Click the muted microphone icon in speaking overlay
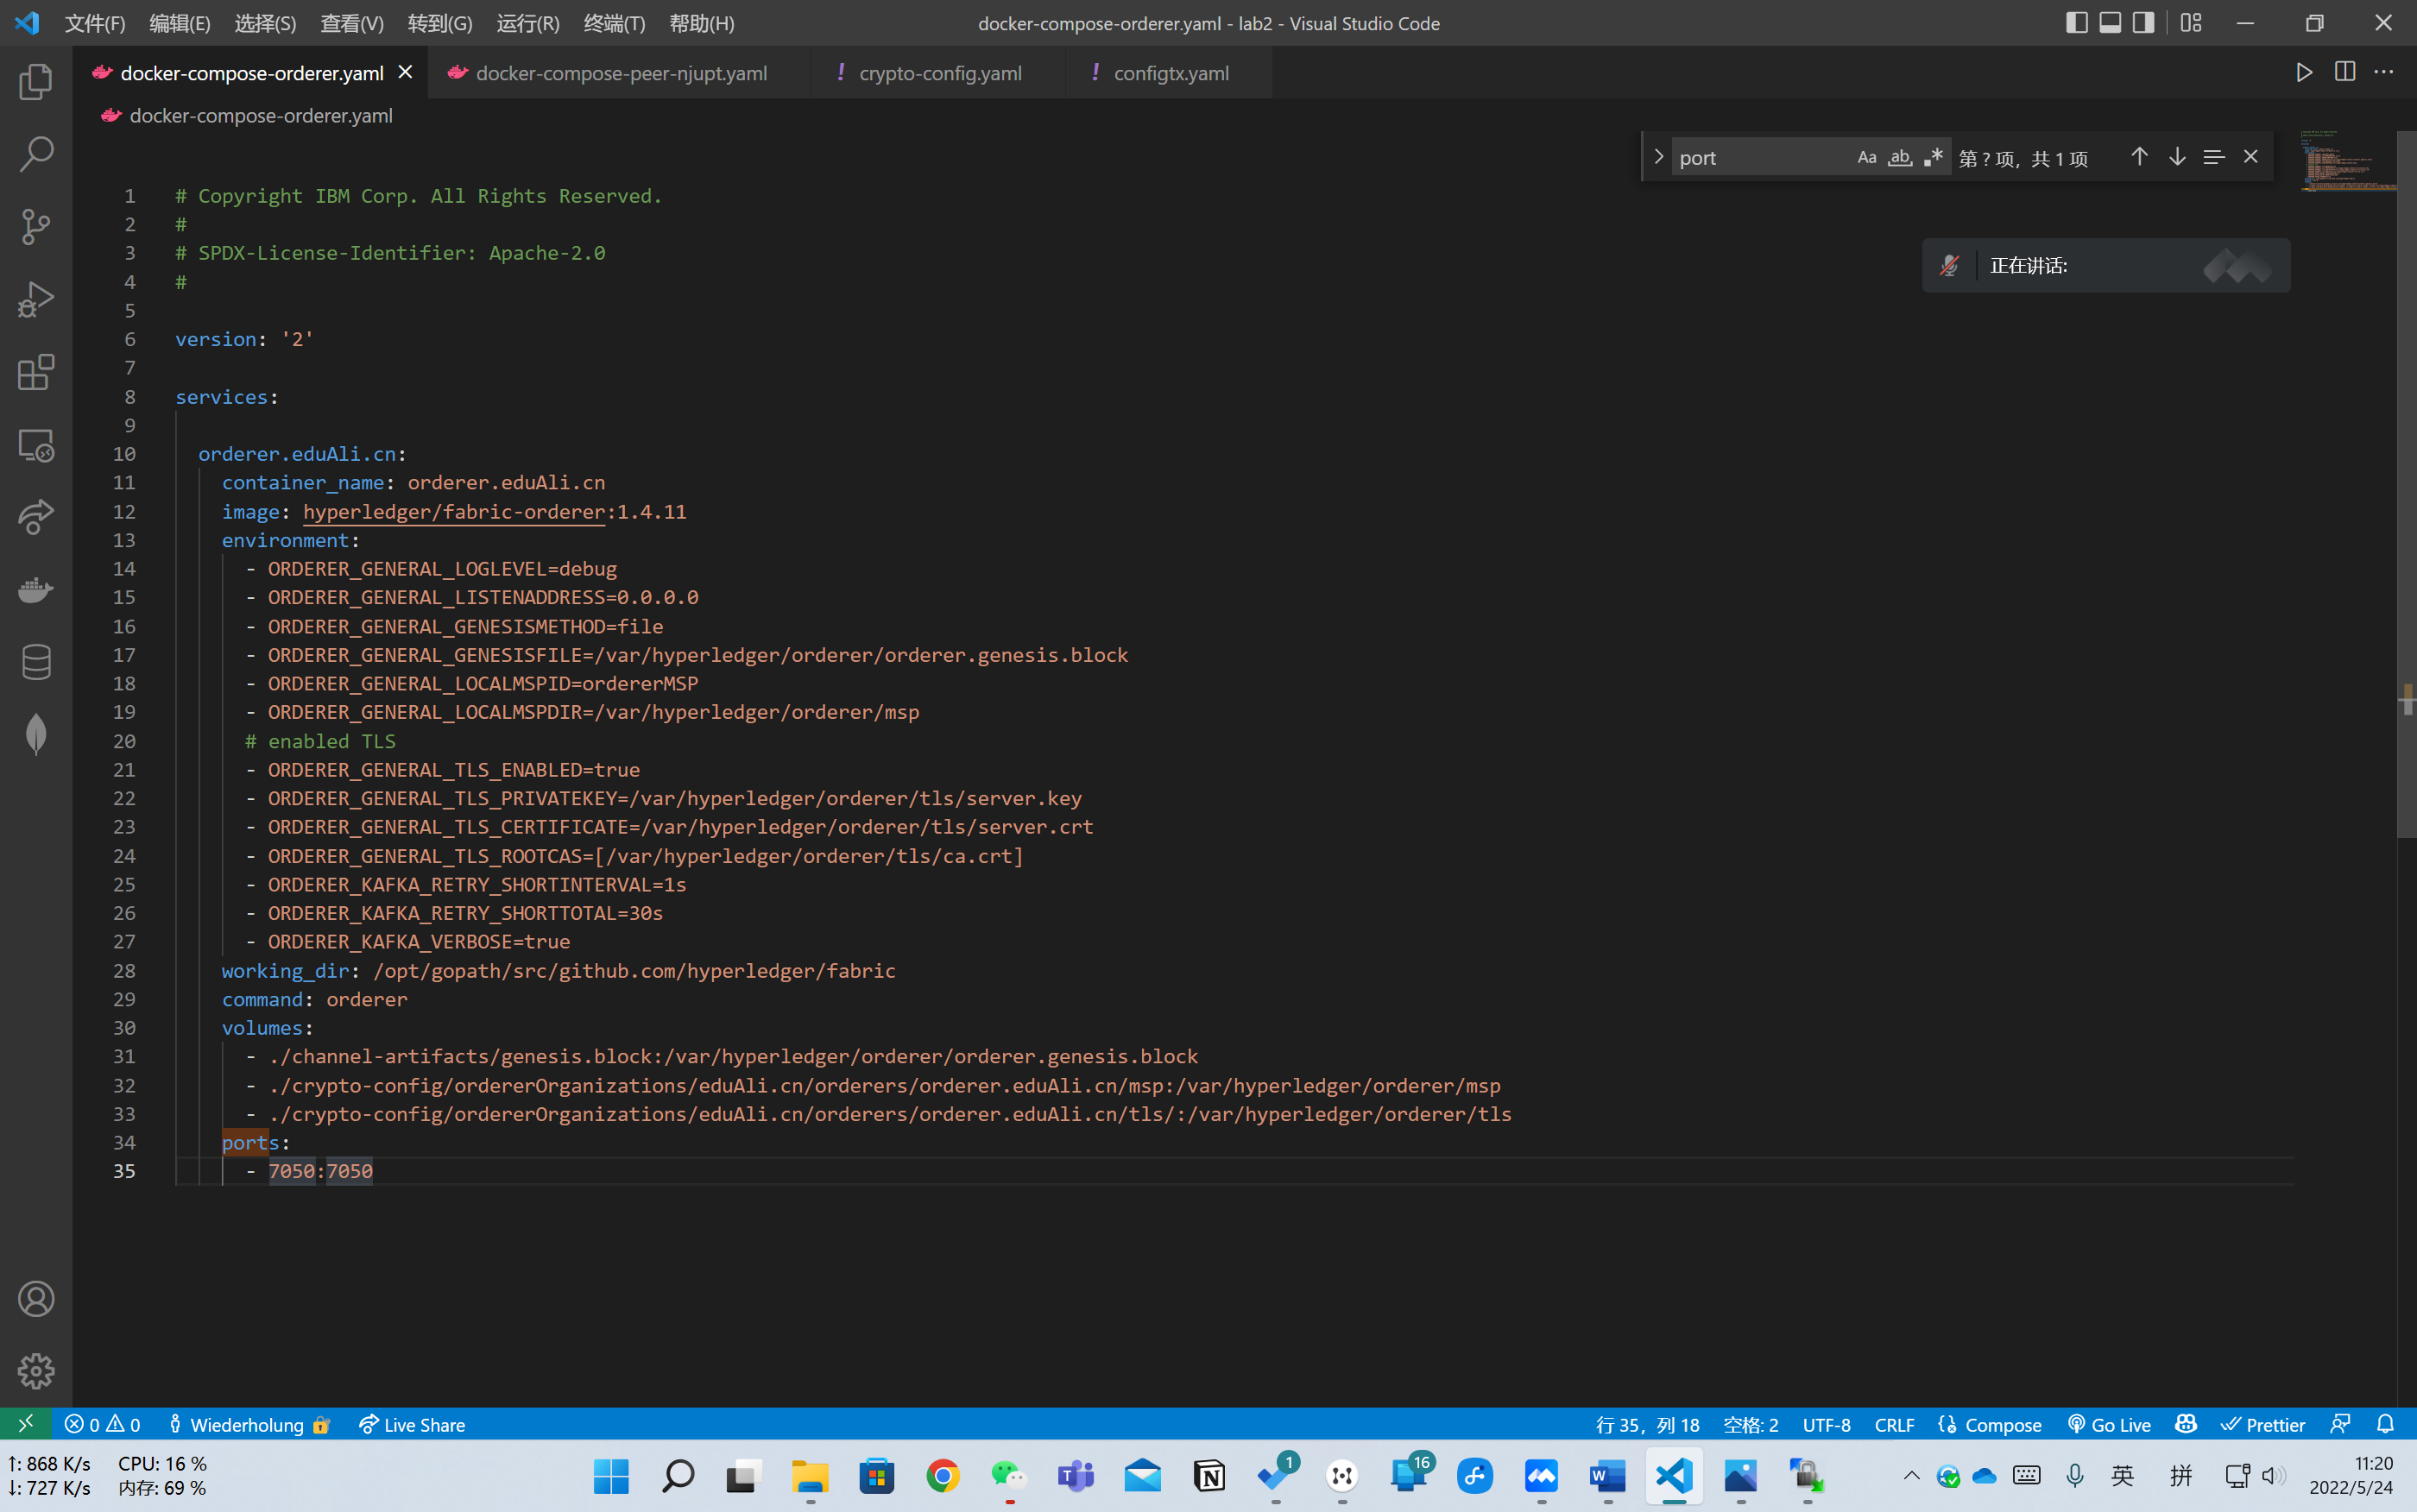 1949,265
